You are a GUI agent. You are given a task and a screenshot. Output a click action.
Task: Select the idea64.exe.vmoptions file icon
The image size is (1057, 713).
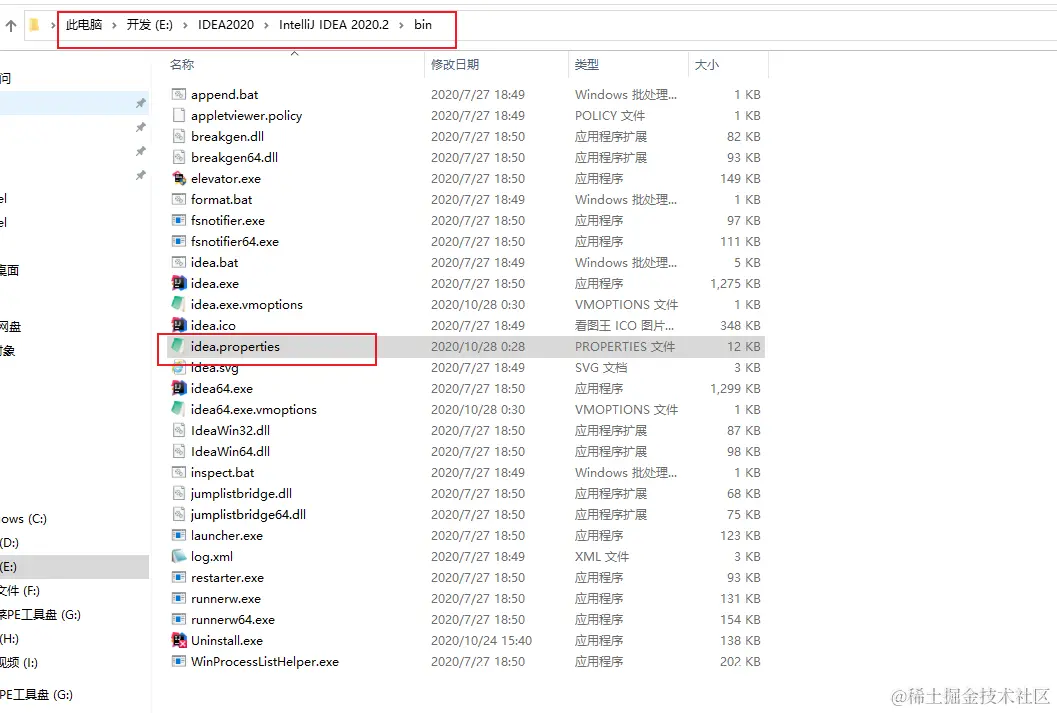tap(179, 409)
